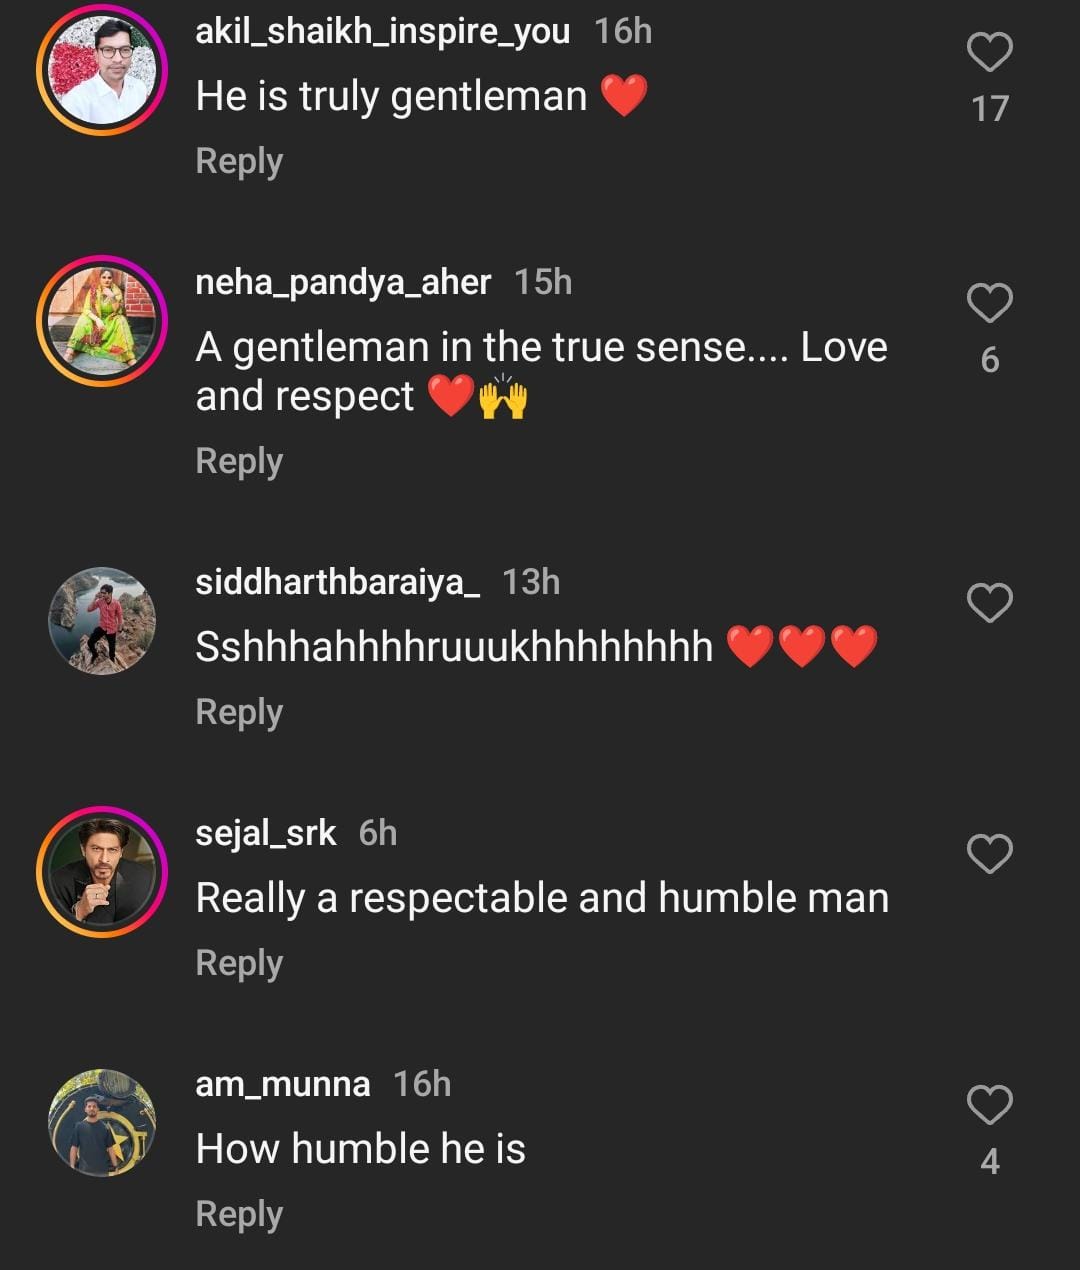Visit sejal_srk username link
1080x1270 pixels.
[x=265, y=833]
